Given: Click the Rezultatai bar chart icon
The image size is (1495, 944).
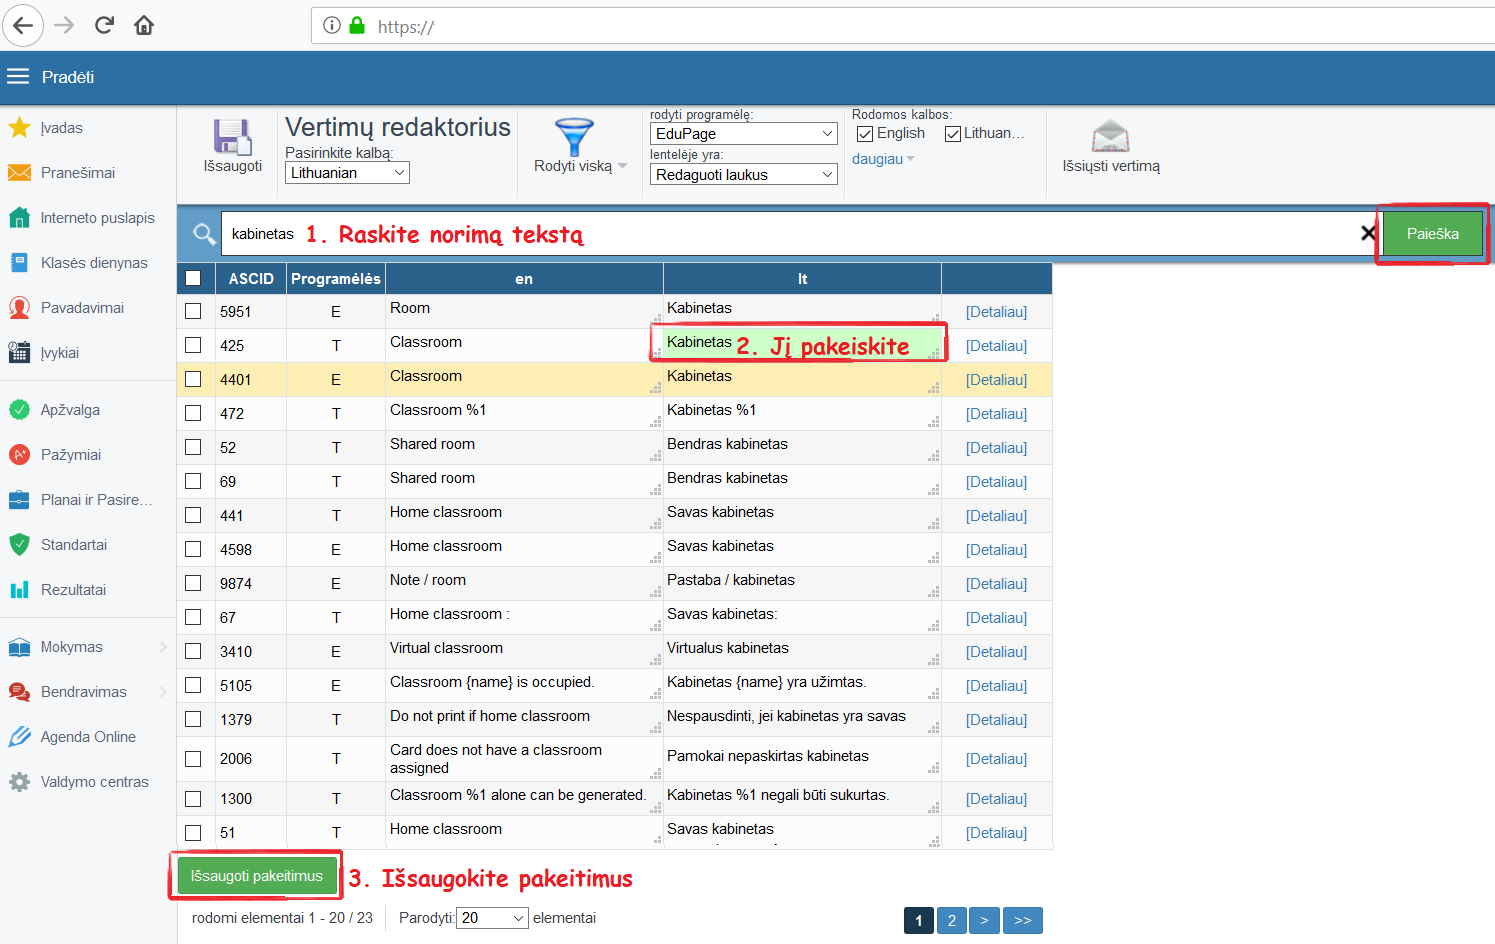Looking at the screenshot, I should (19, 590).
